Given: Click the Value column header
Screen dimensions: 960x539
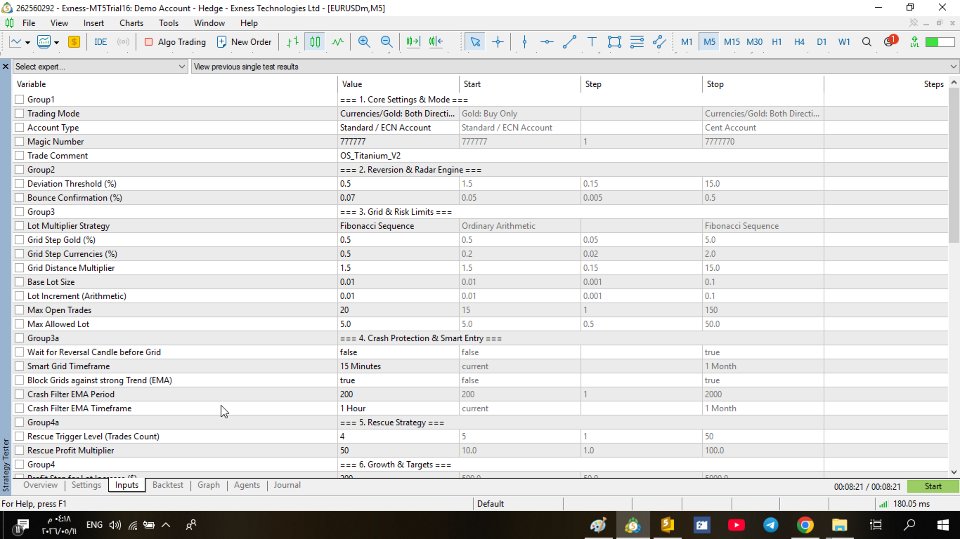Looking at the screenshot, I should pyautogui.click(x=398, y=84).
